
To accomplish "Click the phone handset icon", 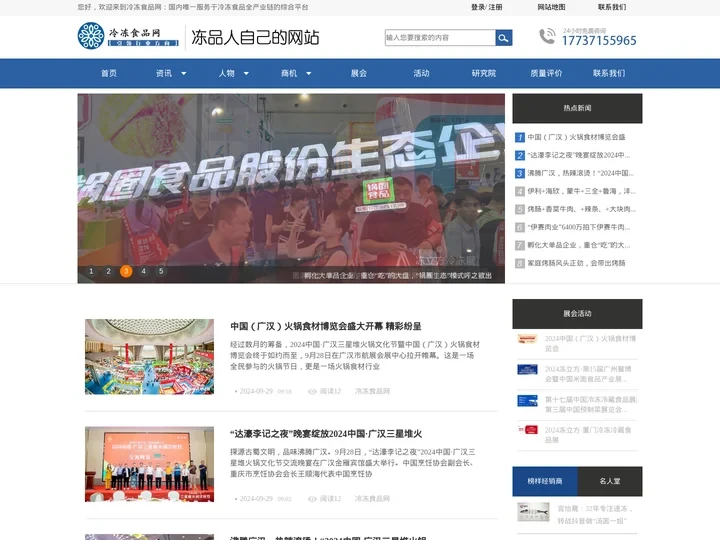I will coord(547,36).
